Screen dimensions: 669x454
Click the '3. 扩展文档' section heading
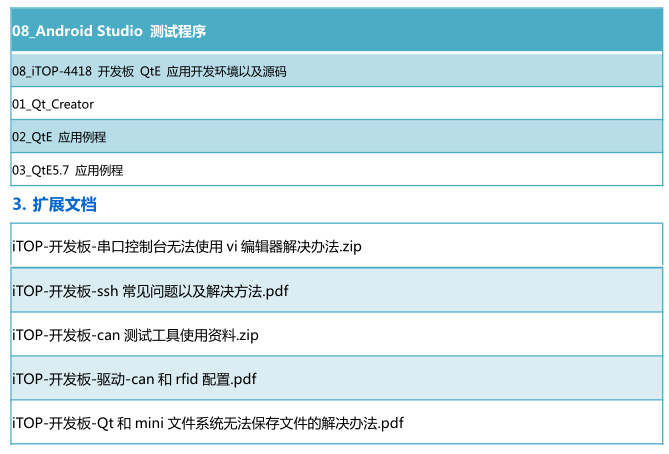(55, 204)
